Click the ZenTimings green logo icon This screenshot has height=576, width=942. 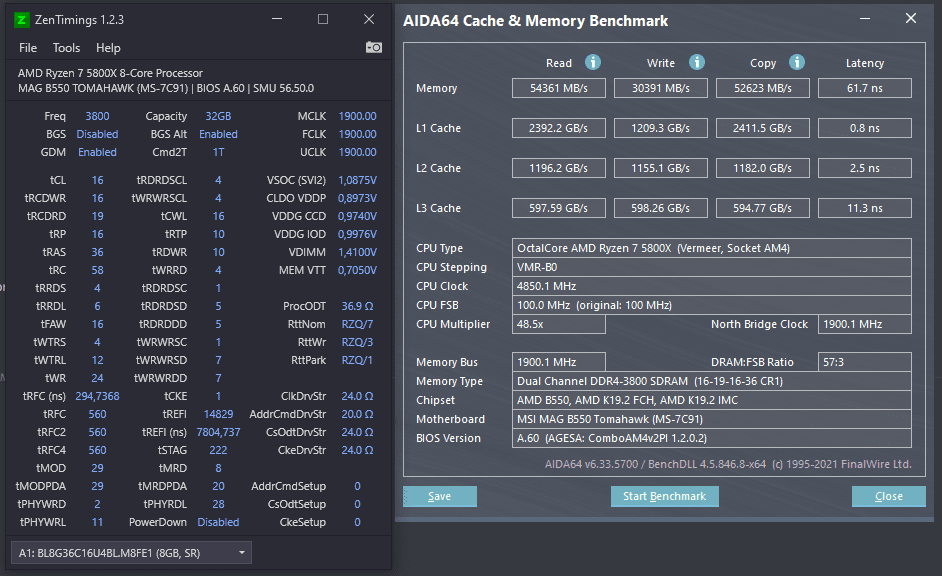[21, 20]
